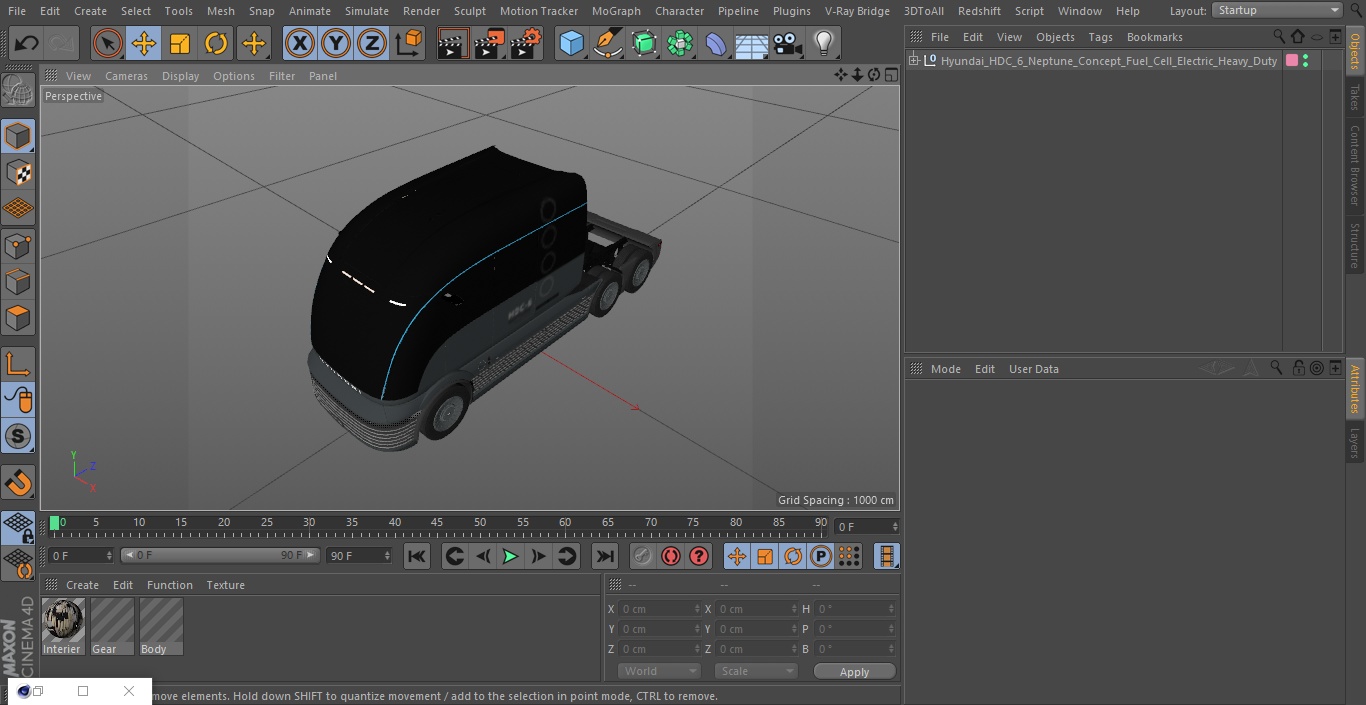Click Windows taskbar Cinema 4D icon
Viewport: 1366px width, 705px height.
pos(24,691)
